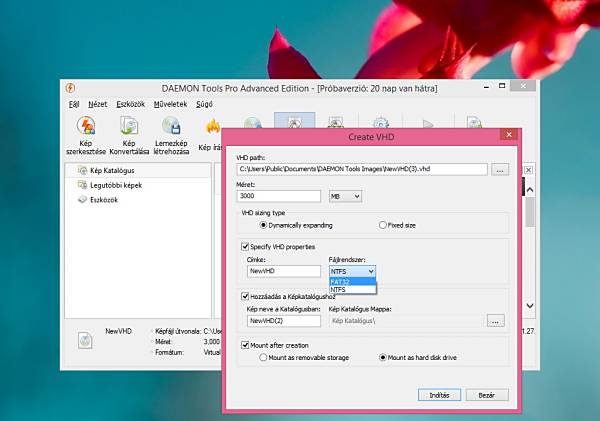Close the side panel with X button
The image size is (600, 421).
(x=528, y=170)
